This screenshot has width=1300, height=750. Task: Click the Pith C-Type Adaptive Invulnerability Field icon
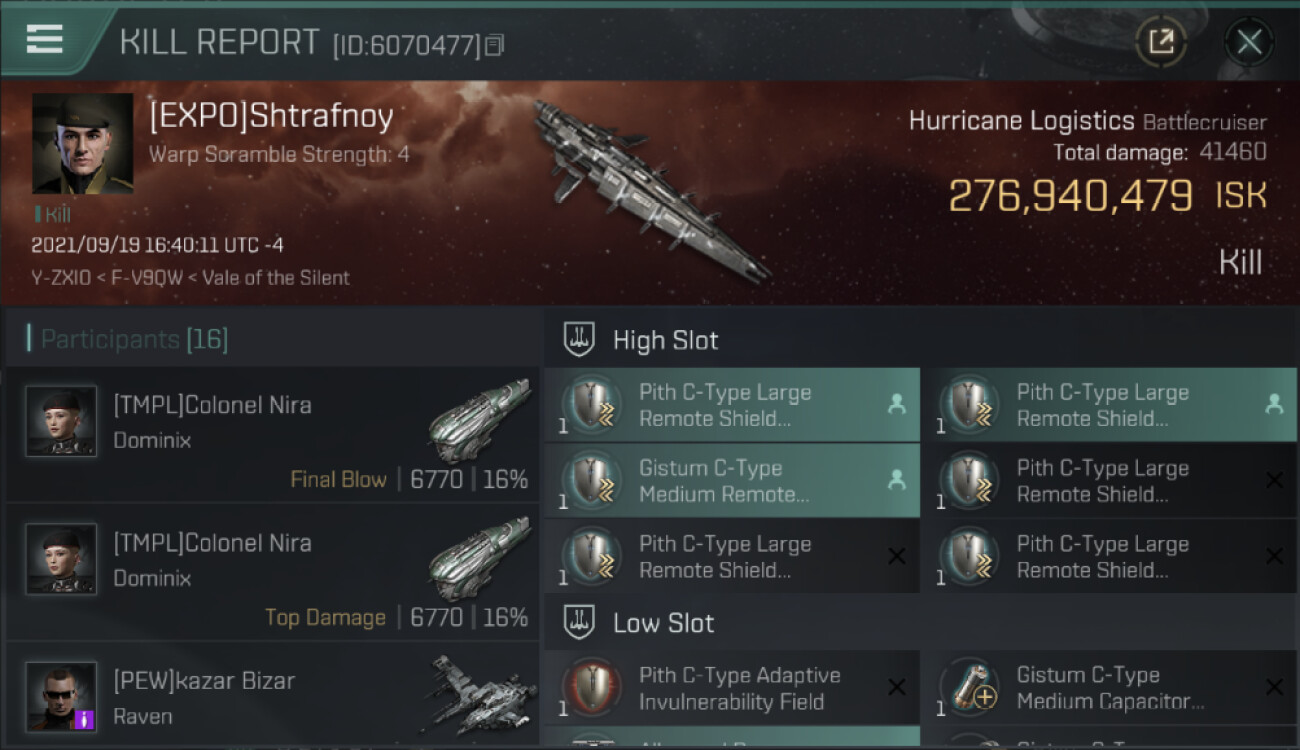click(590, 688)
